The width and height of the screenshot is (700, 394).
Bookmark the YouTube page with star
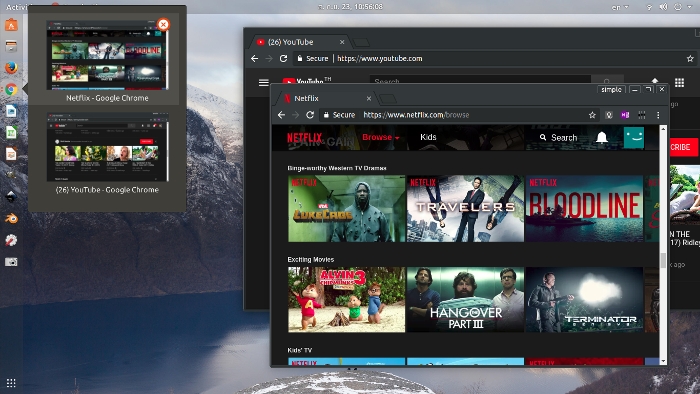tap(690, 58)
